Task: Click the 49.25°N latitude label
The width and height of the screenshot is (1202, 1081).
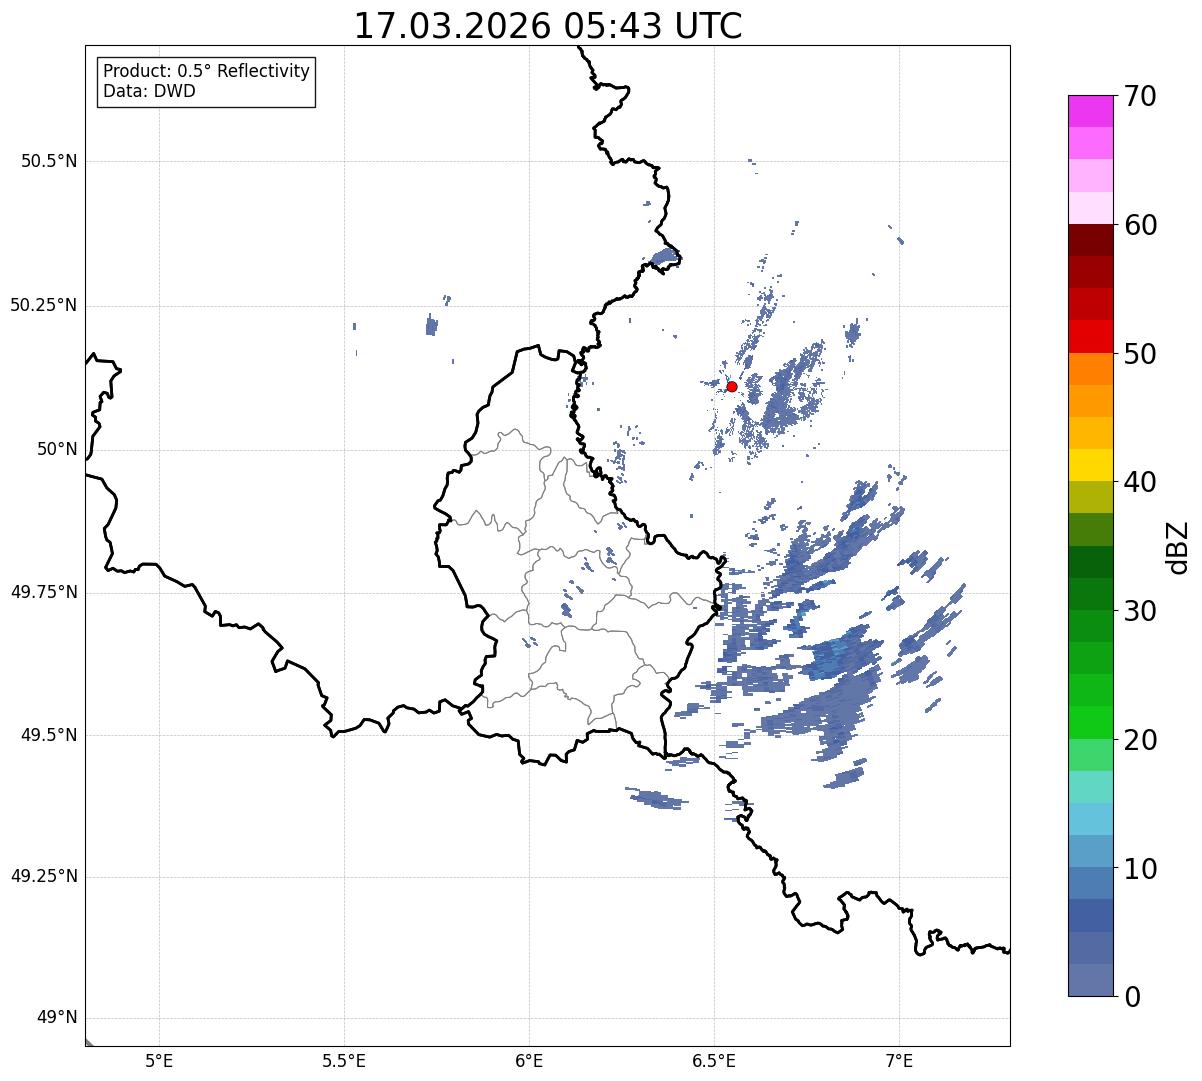Action: click(x=44, y=877)
